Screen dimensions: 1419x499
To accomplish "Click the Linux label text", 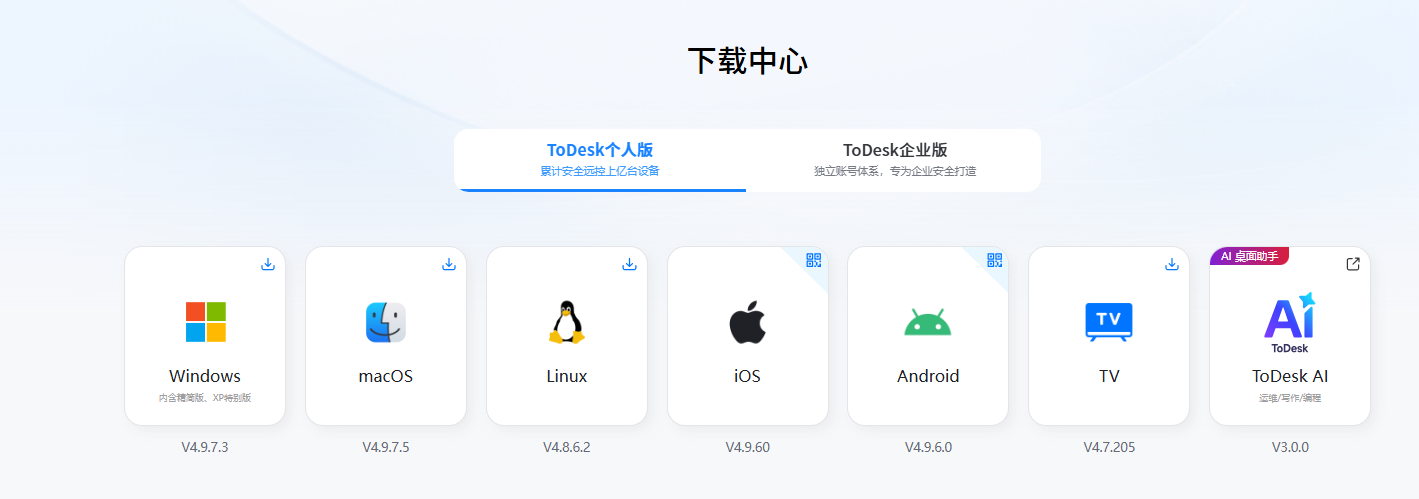I will [x=567, y=376].
